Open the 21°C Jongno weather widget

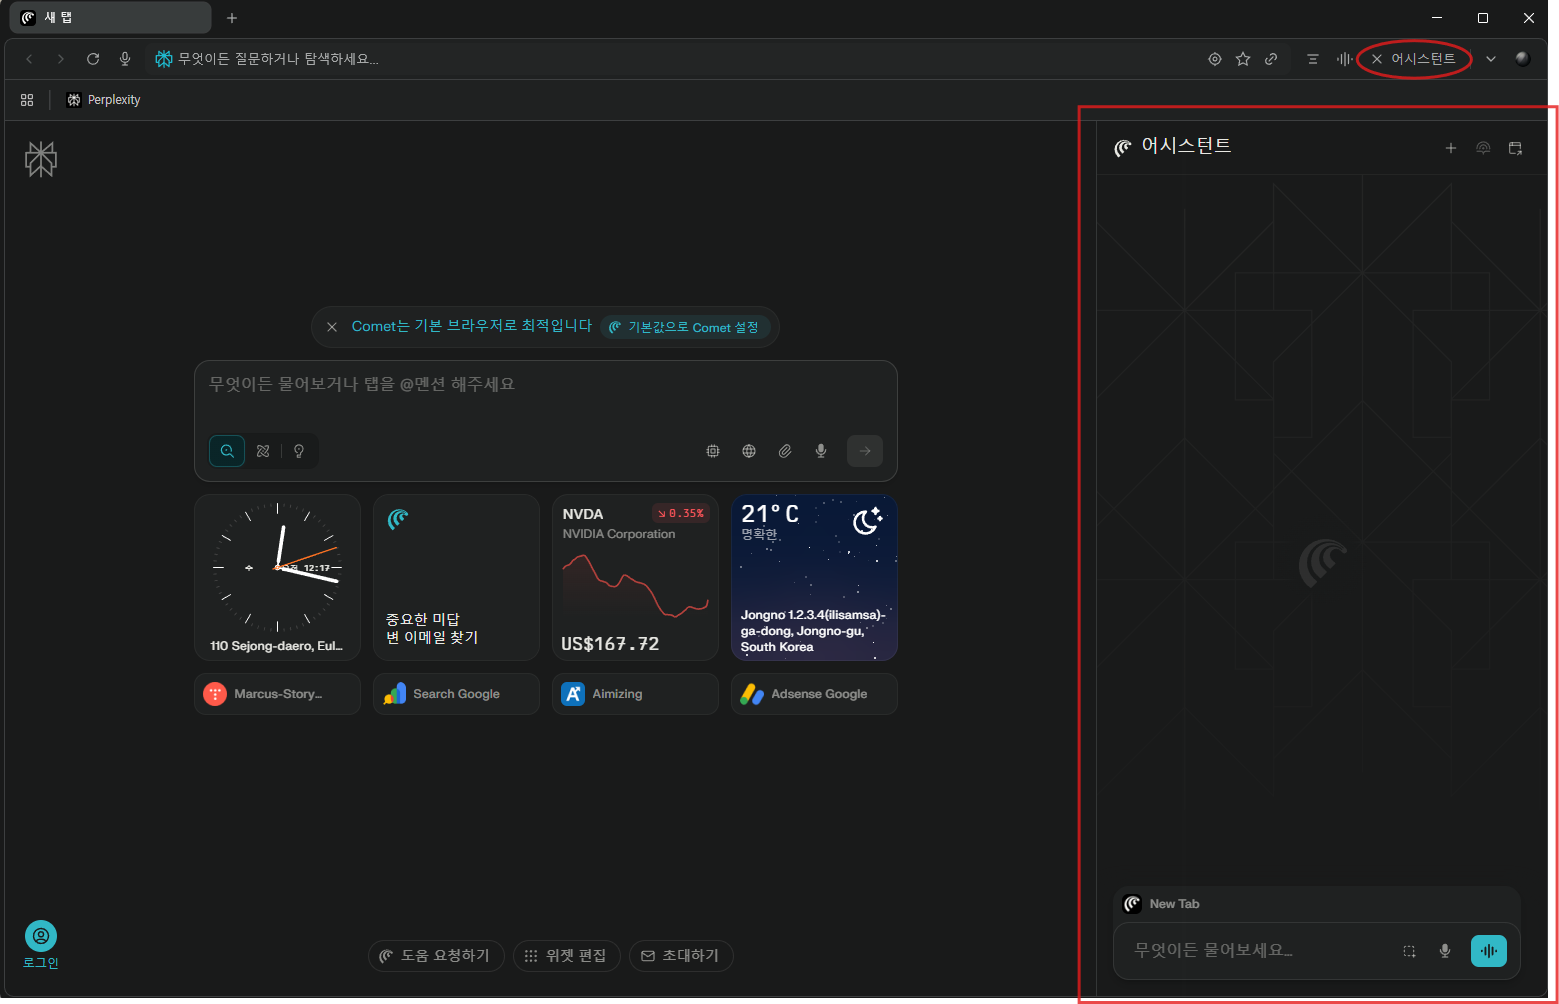coord(814,577)
